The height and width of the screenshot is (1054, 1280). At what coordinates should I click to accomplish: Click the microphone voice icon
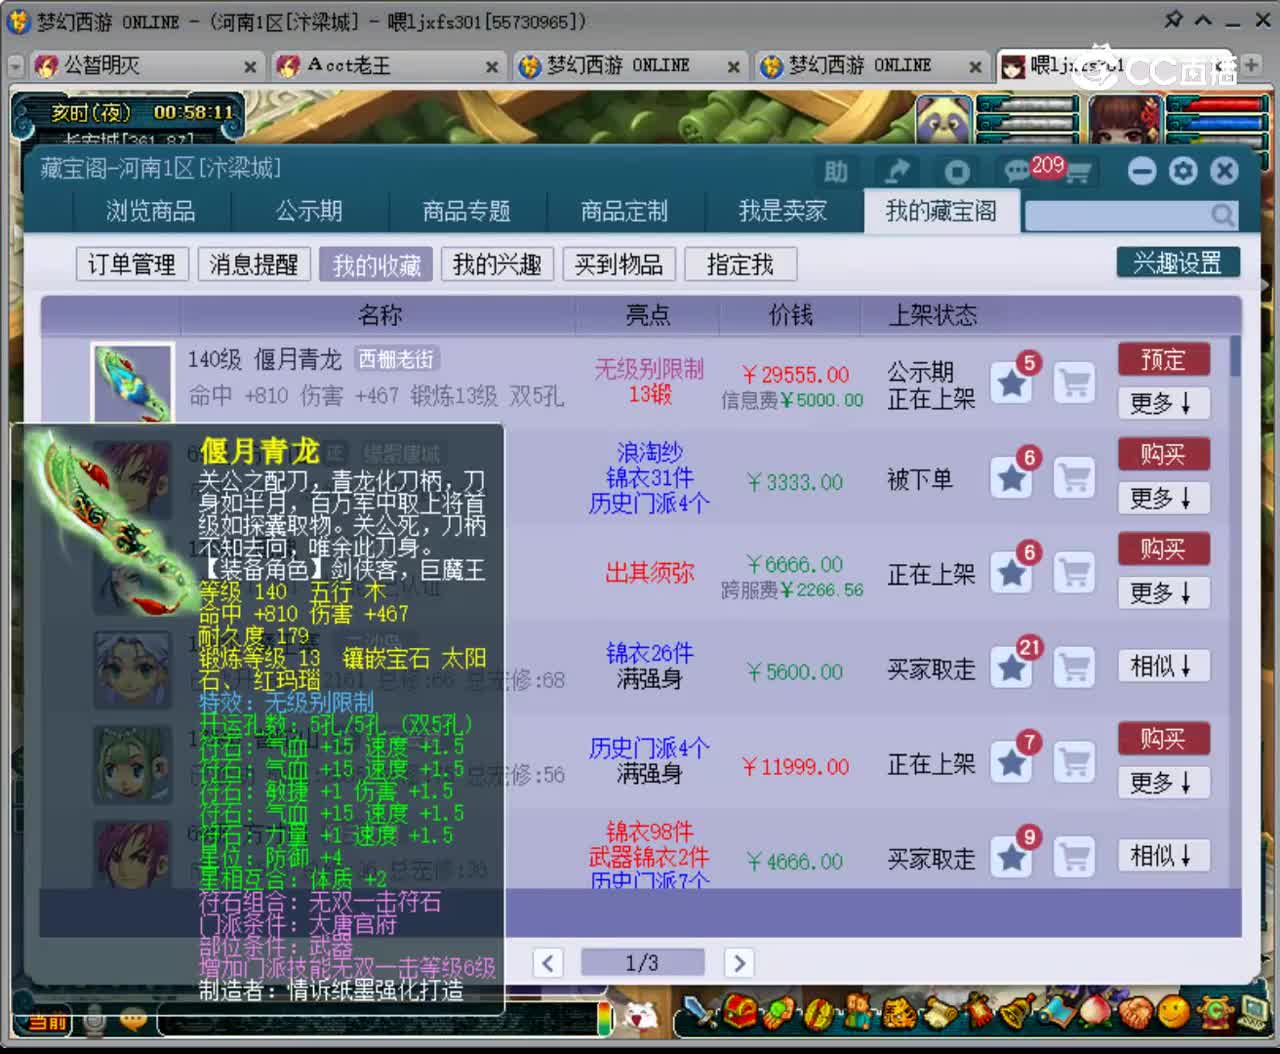94,1020
